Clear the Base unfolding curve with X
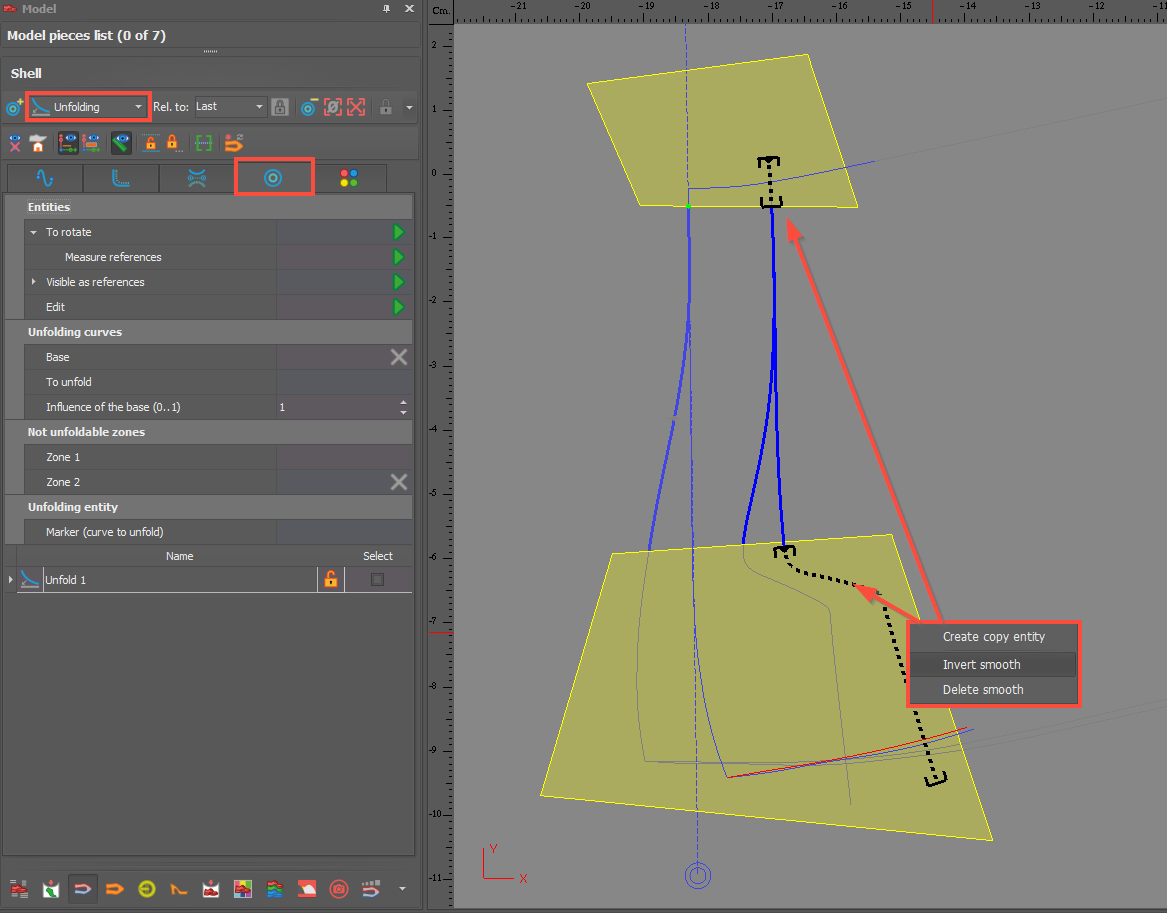1167x913 pixels. pyautogui.click(x=398, y=357)
